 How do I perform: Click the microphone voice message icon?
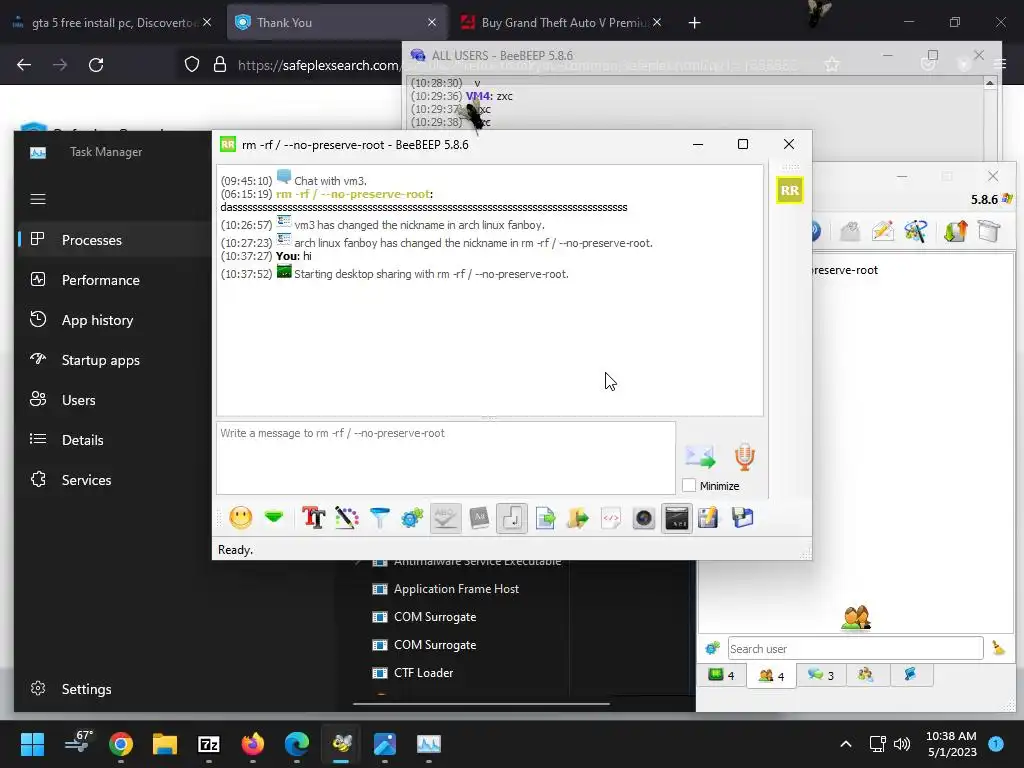[744, 456]
